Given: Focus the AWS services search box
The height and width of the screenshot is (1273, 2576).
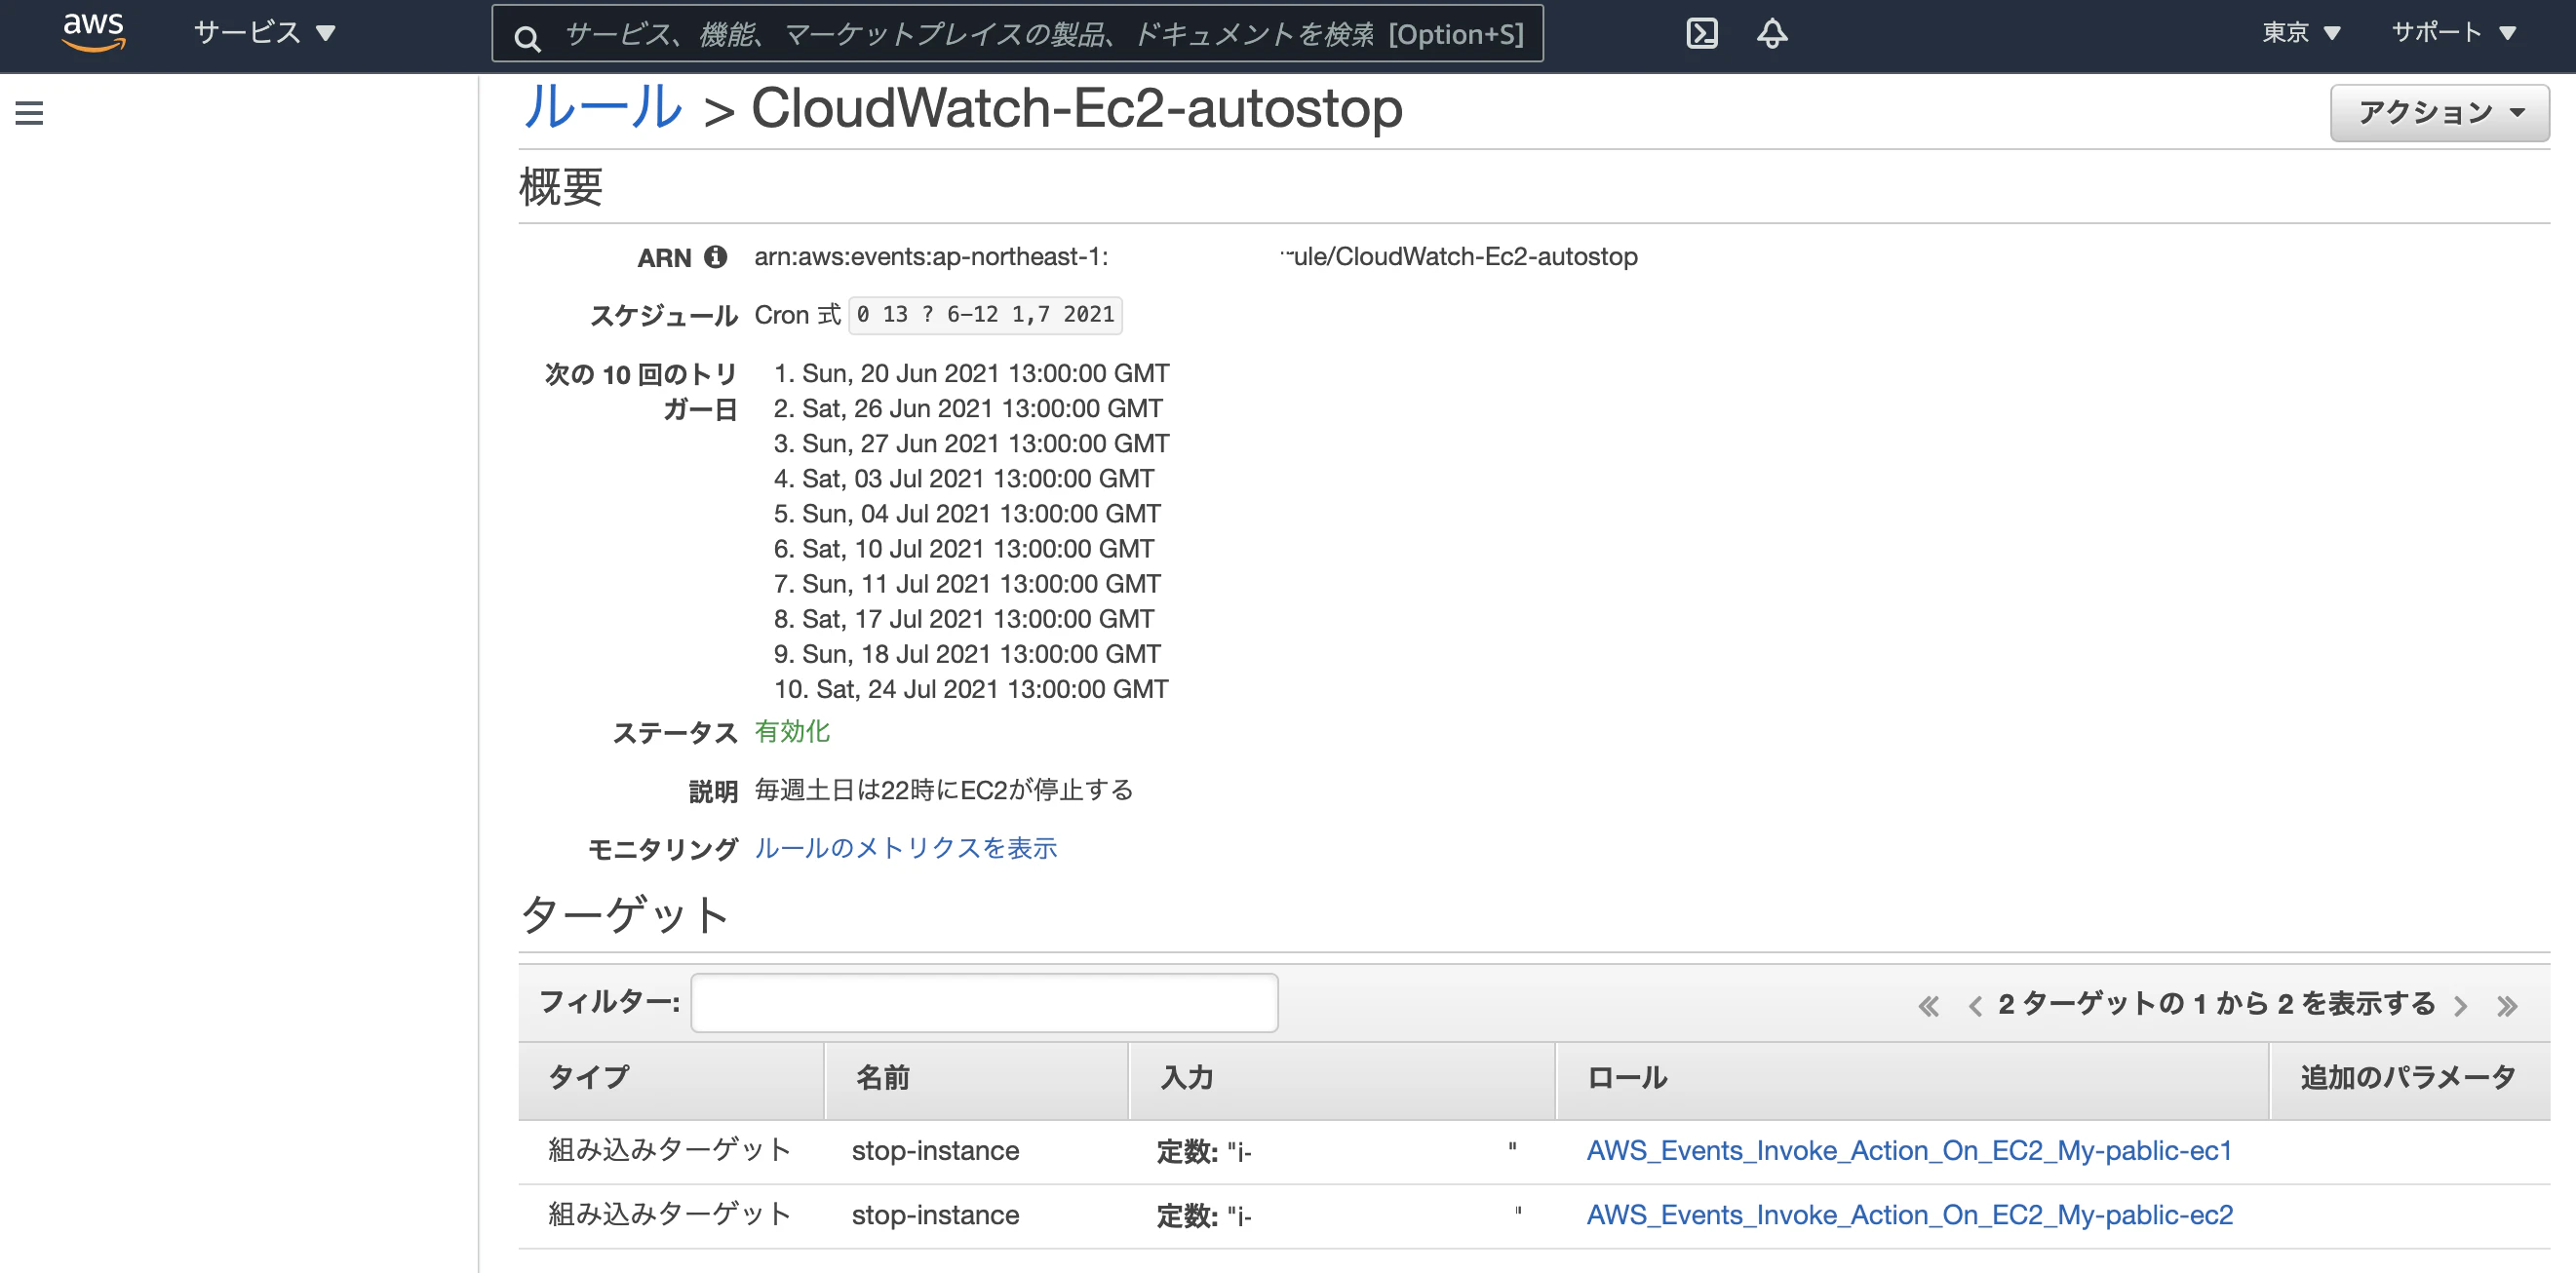Looking at the screenshot, I should click(1017, 34).
